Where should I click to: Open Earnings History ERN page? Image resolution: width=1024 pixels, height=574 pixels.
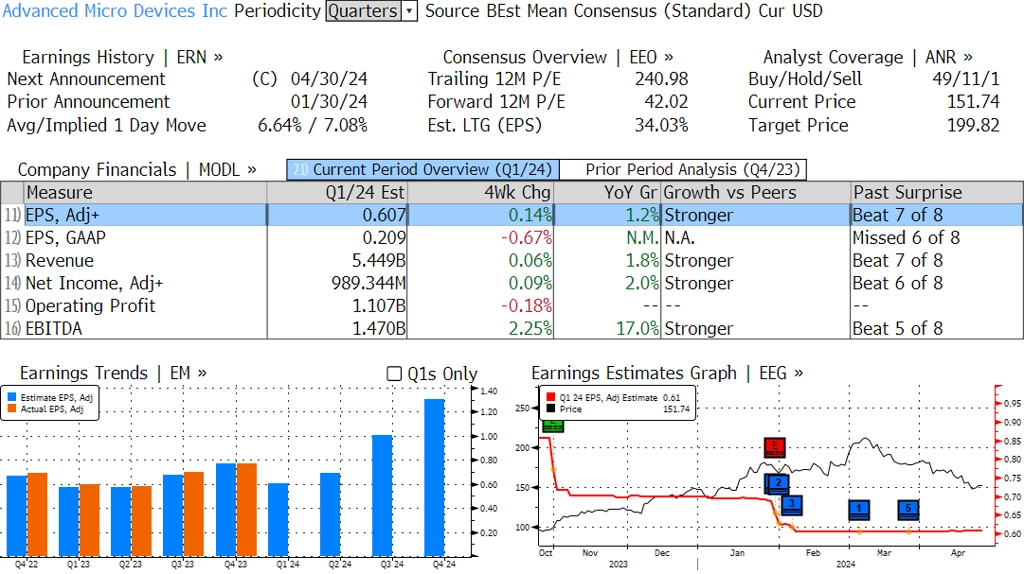[122, 57]
